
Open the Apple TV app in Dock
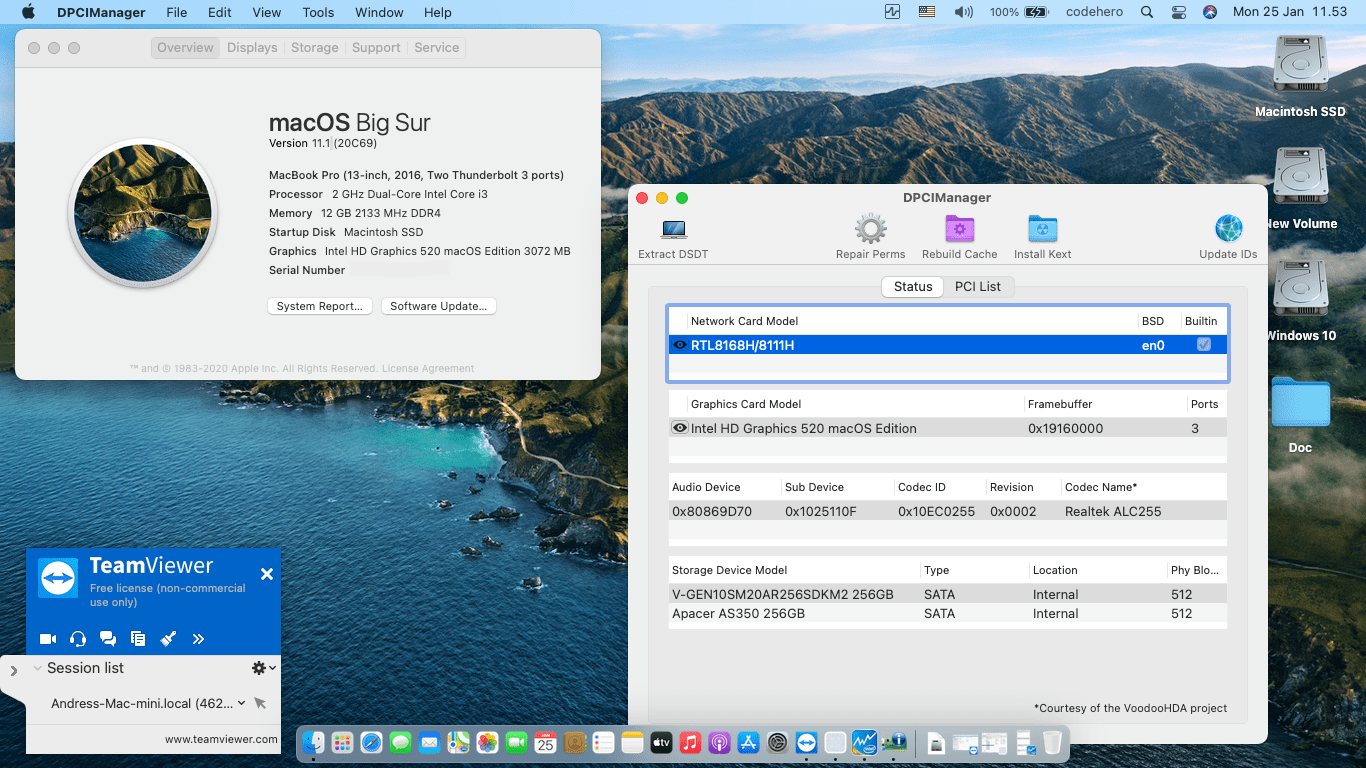(x=661, y=742)
